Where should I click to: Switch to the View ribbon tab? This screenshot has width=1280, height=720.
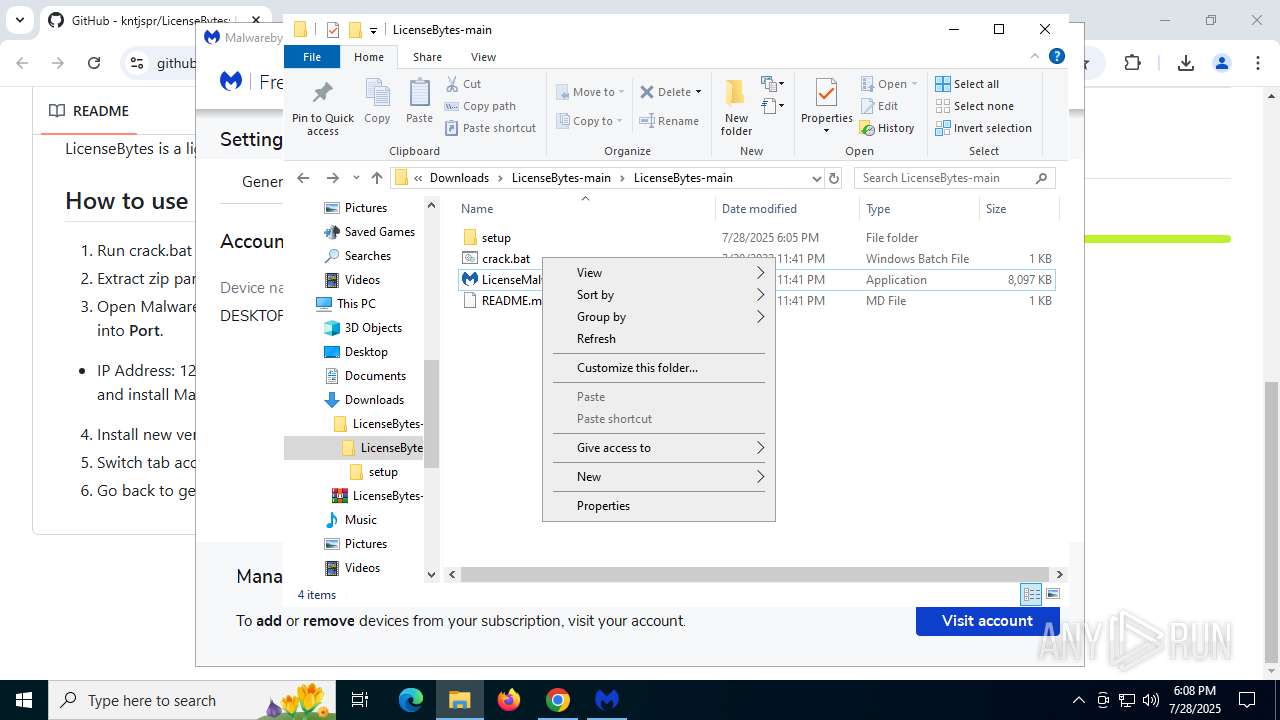483,57
